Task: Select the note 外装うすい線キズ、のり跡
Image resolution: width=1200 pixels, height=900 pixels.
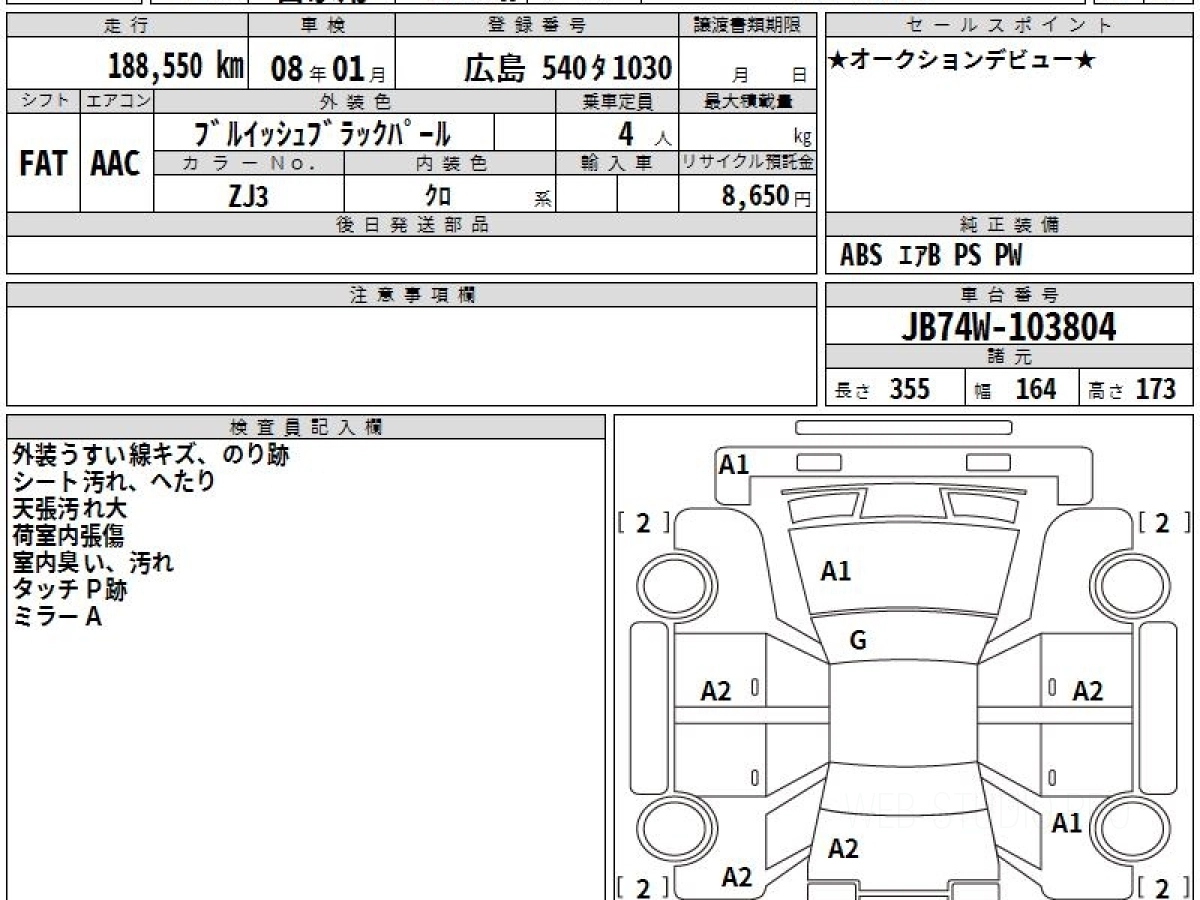Action: pos(151,455)
